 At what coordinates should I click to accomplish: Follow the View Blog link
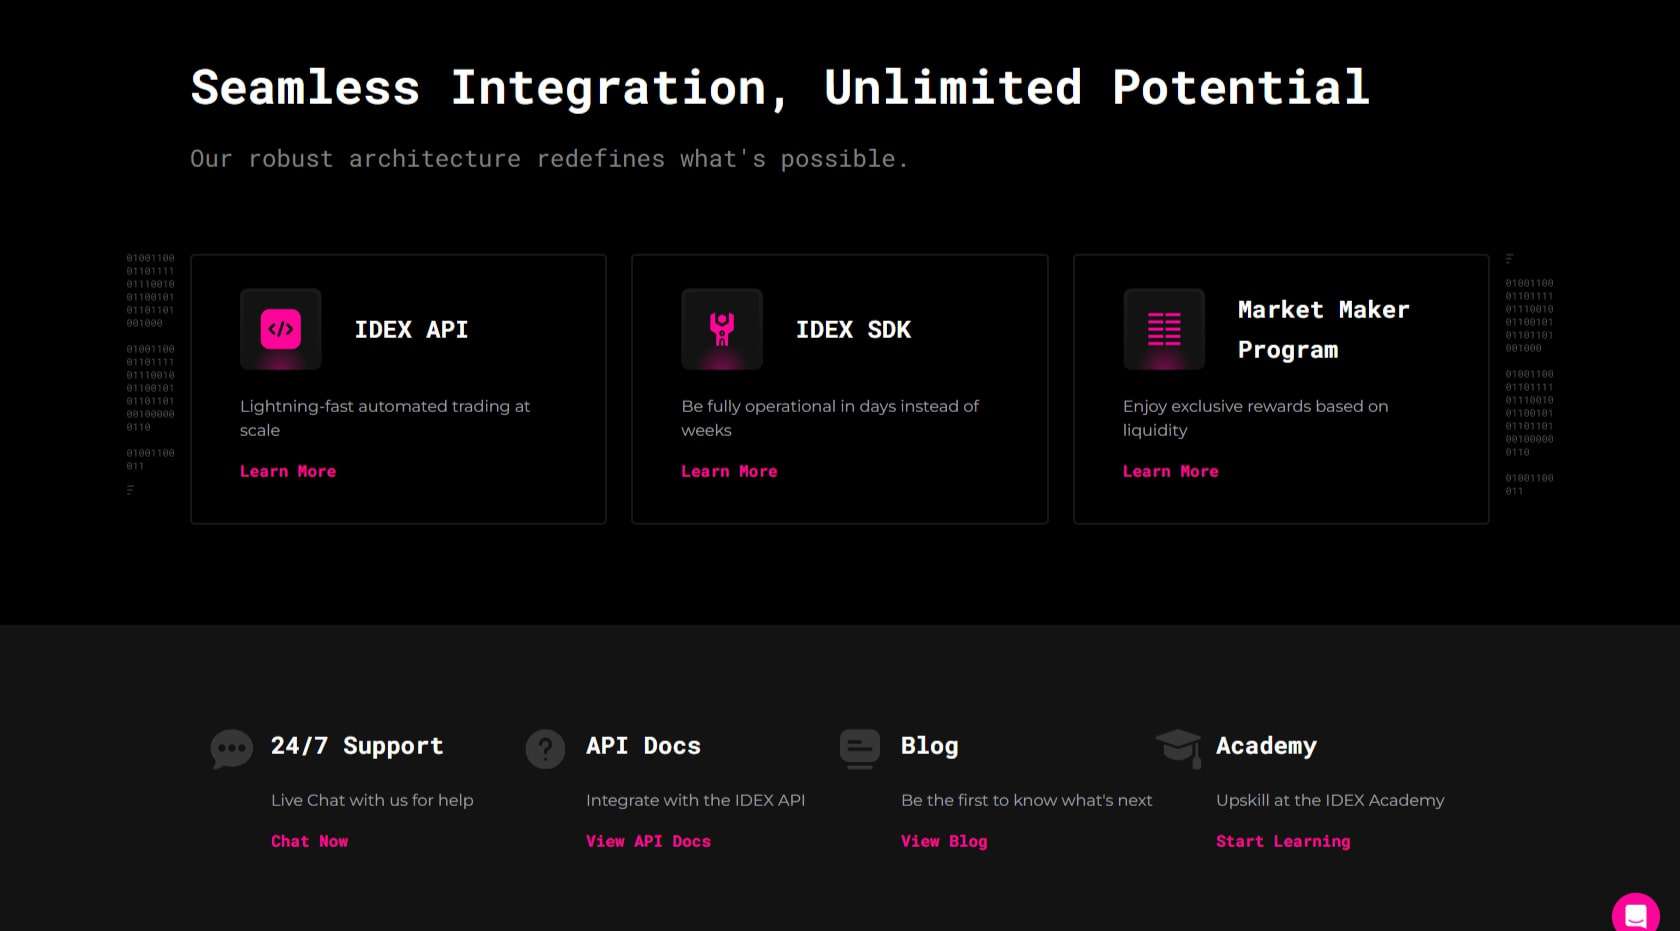coord(944,841)
